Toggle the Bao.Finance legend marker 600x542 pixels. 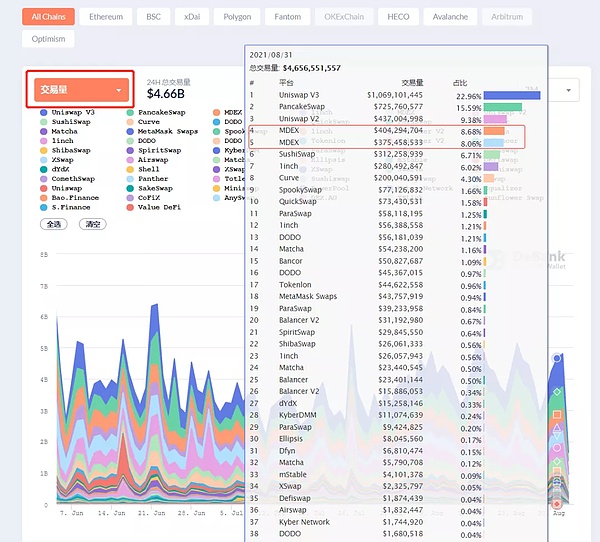[44, 197]
